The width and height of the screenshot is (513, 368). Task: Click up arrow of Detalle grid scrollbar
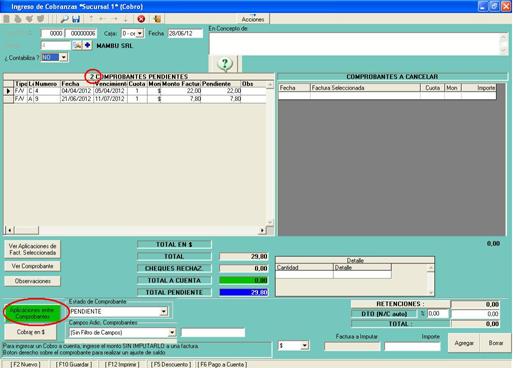click(431, 268)
